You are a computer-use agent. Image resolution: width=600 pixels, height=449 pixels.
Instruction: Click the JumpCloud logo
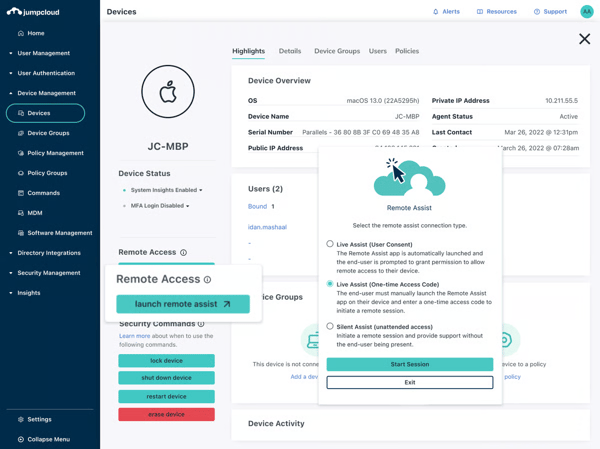coord(33,12)
